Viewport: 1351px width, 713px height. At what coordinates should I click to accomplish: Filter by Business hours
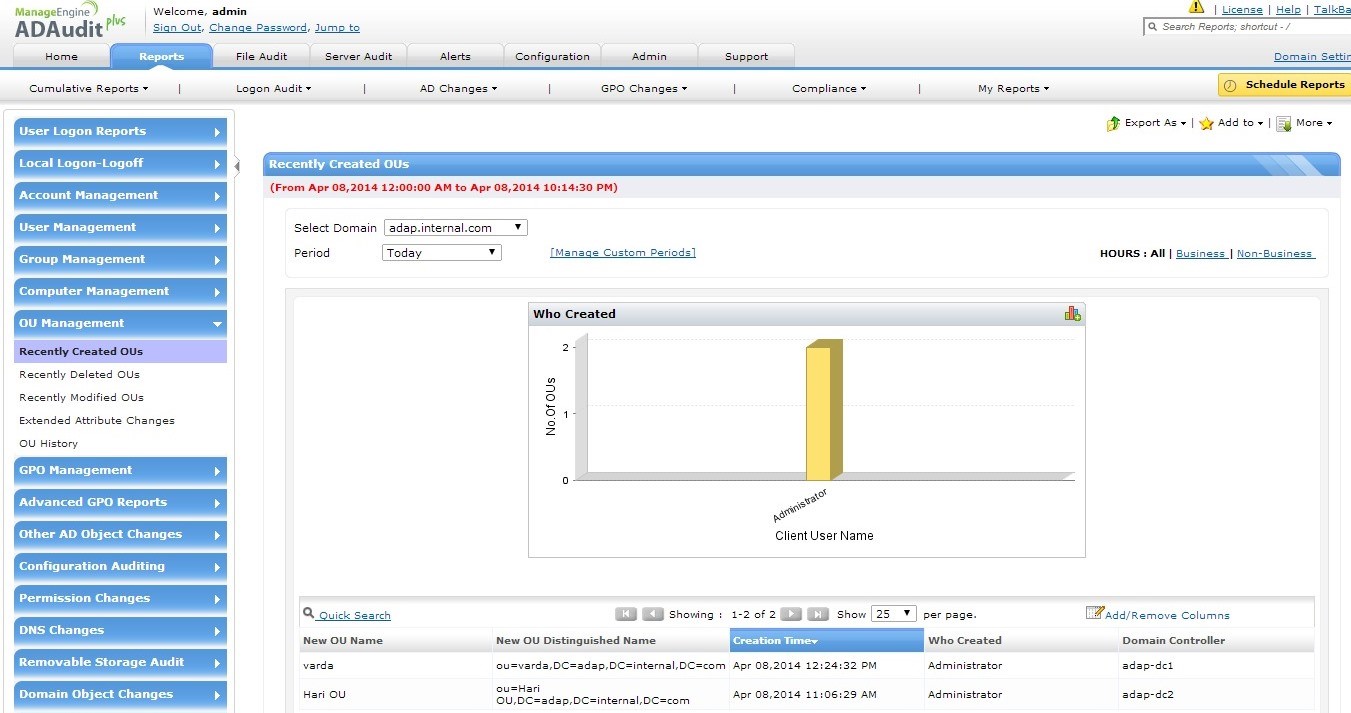tap(1200, 254)
